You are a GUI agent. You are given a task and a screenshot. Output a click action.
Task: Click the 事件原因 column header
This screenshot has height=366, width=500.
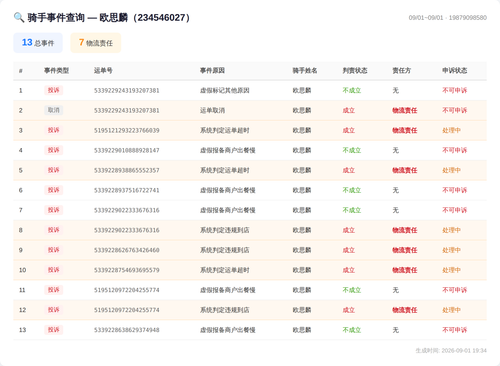(212, 70)
